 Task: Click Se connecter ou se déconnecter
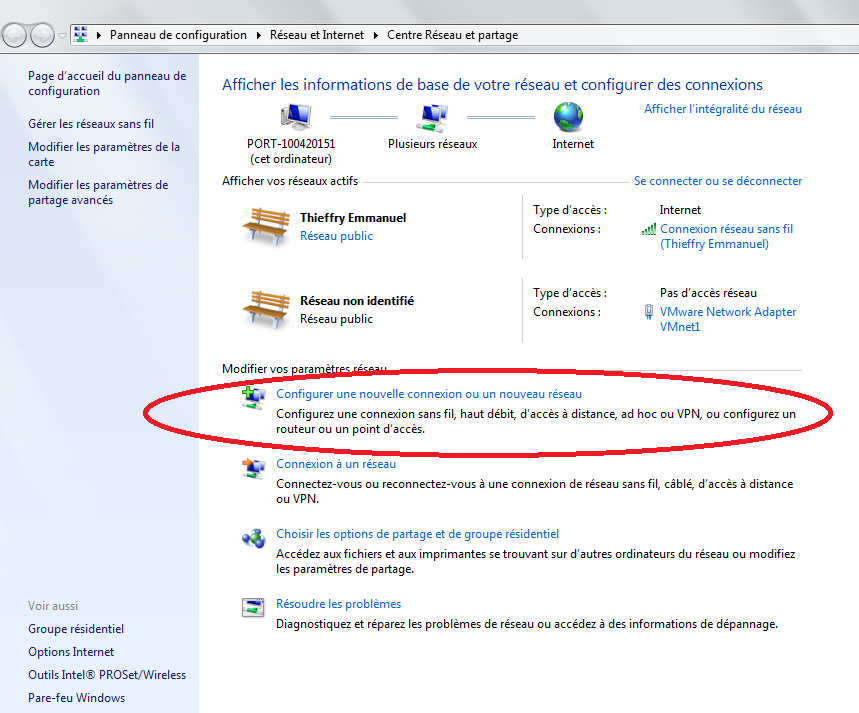click(x=717, y=181)
